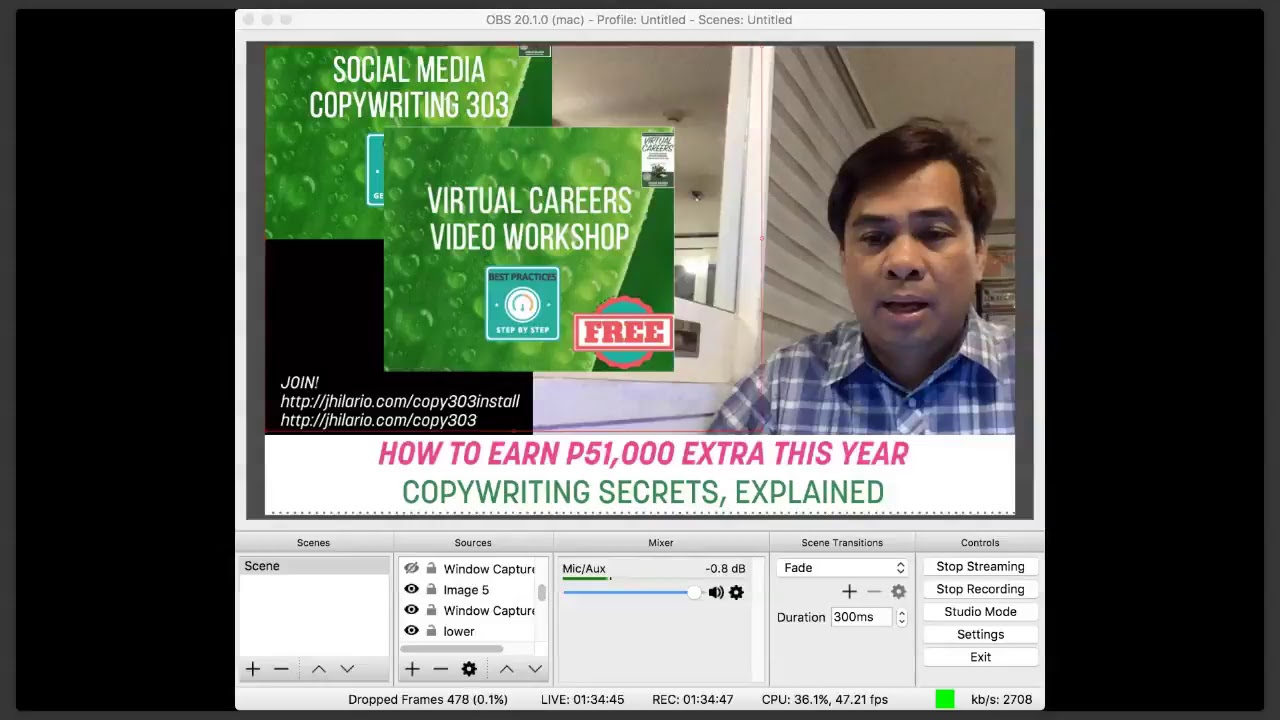Click the Controls panel header
The width and height of the screenshot is (1280, 720).
980,543
